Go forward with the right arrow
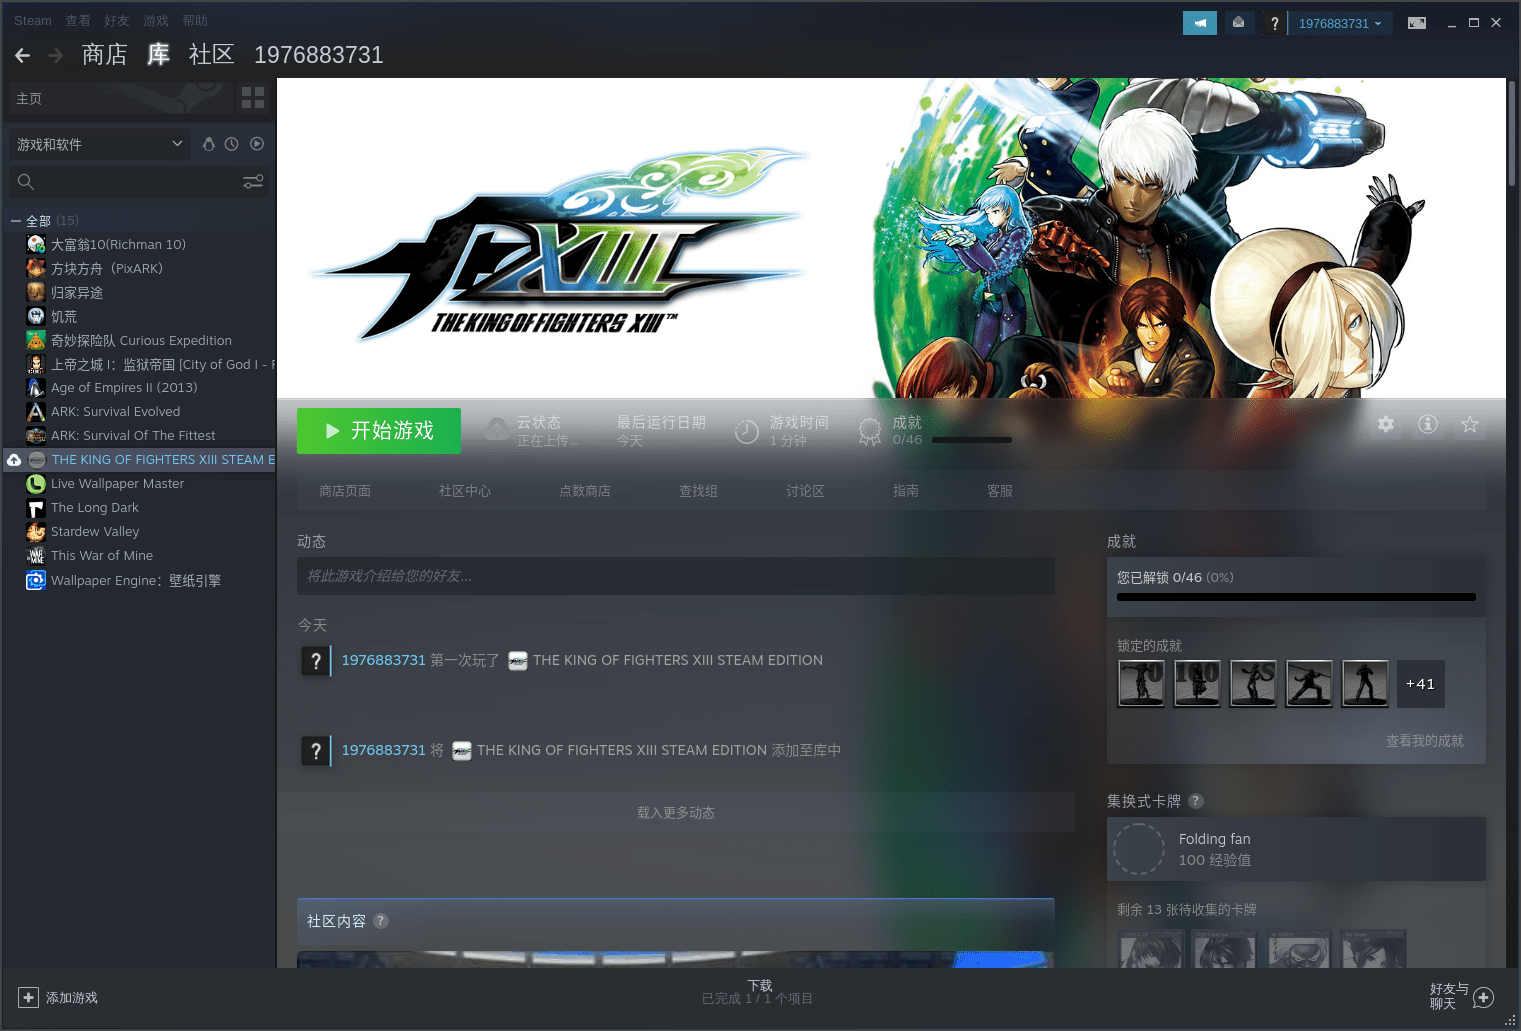This screenshot has height=1031, width=1521. [56, 55]
